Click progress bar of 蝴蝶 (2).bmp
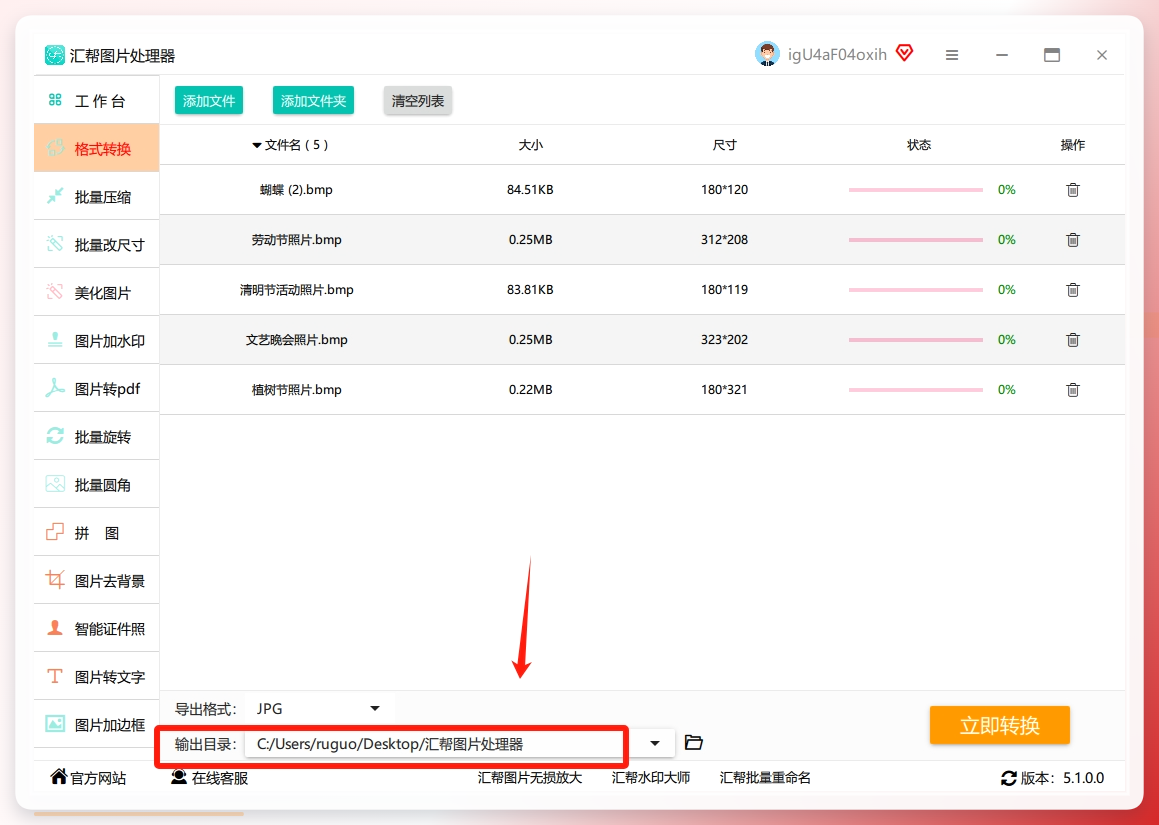Screen dimensions: 1159x825 pos(916,190)
